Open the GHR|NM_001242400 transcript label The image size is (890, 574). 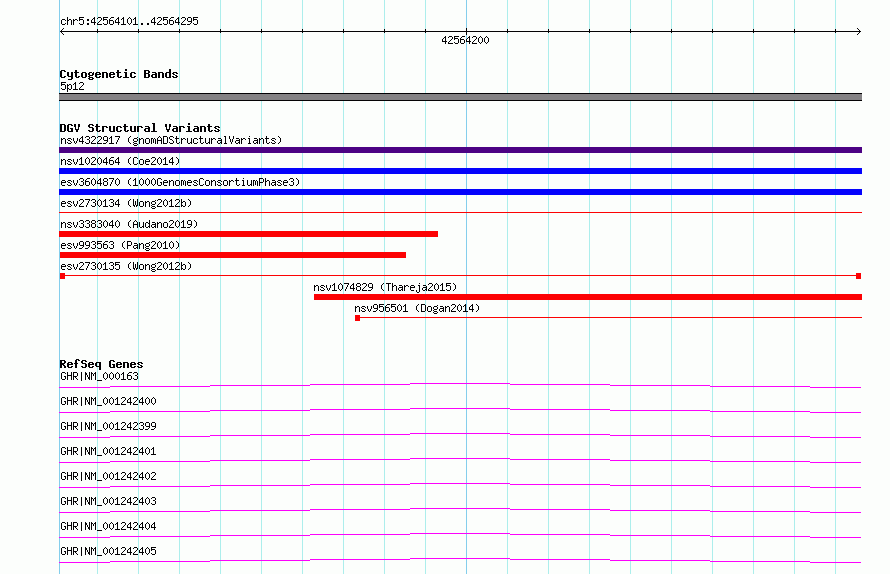tap(108, 401)
